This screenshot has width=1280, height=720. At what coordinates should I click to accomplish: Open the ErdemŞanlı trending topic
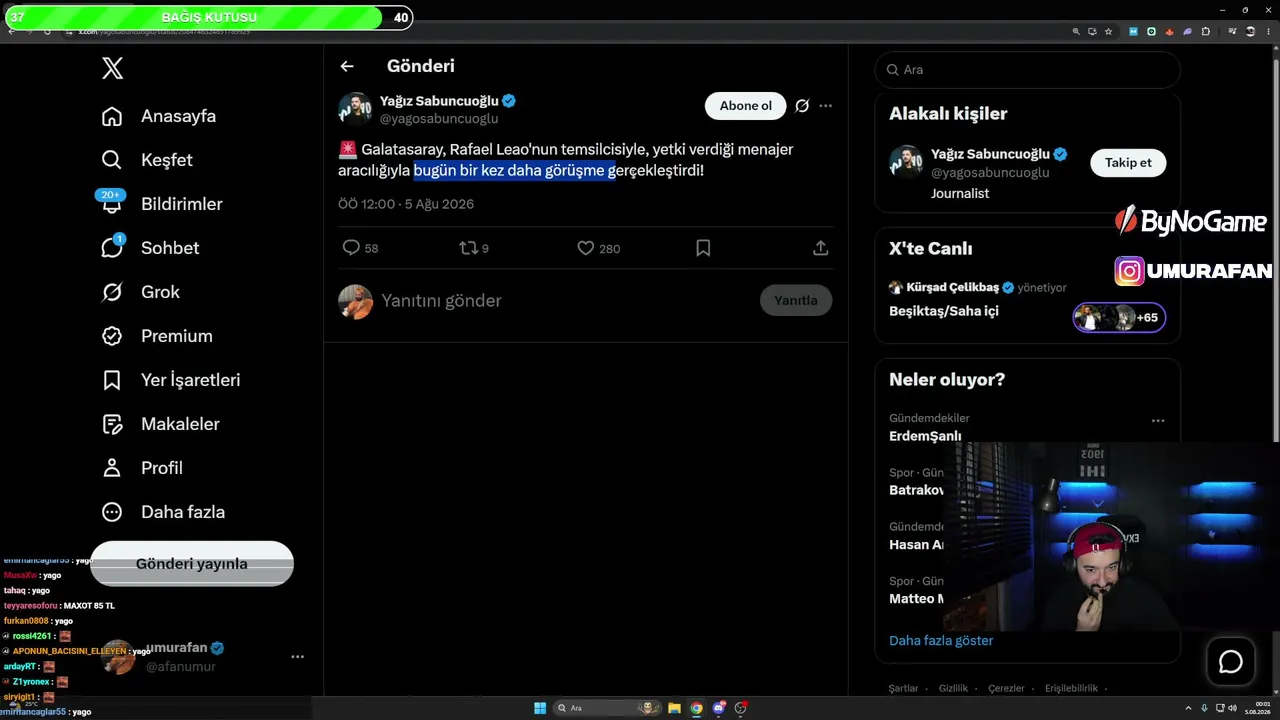point(925,436)
